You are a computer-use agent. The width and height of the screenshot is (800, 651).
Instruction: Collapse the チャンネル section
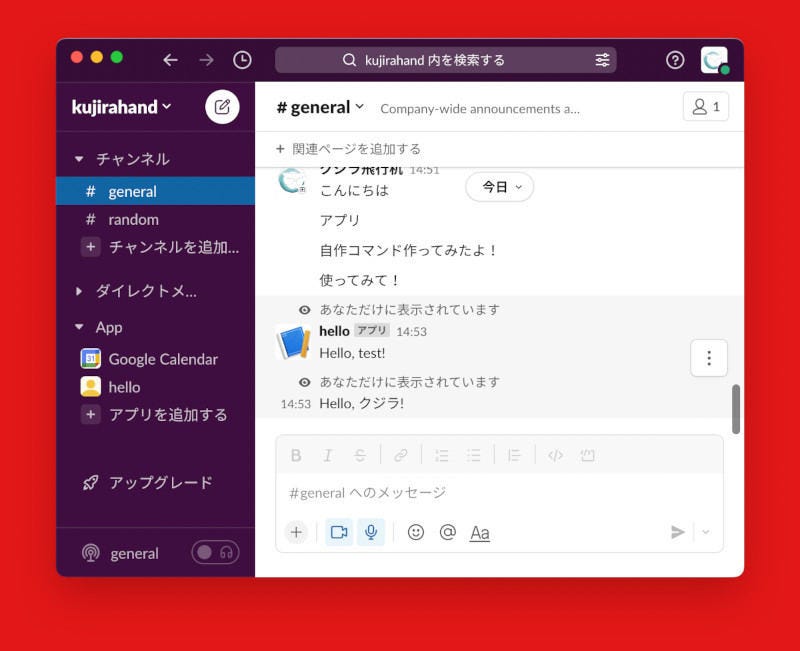click(79, 159)
